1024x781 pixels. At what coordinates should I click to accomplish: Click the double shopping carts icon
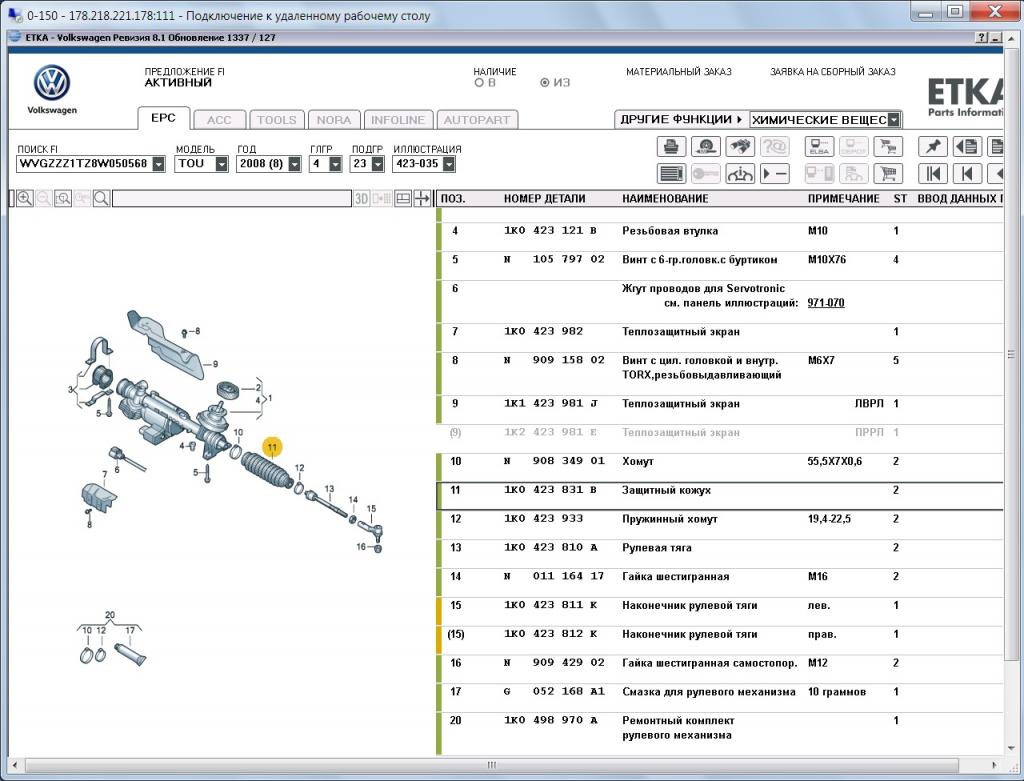tap(888, 146)
